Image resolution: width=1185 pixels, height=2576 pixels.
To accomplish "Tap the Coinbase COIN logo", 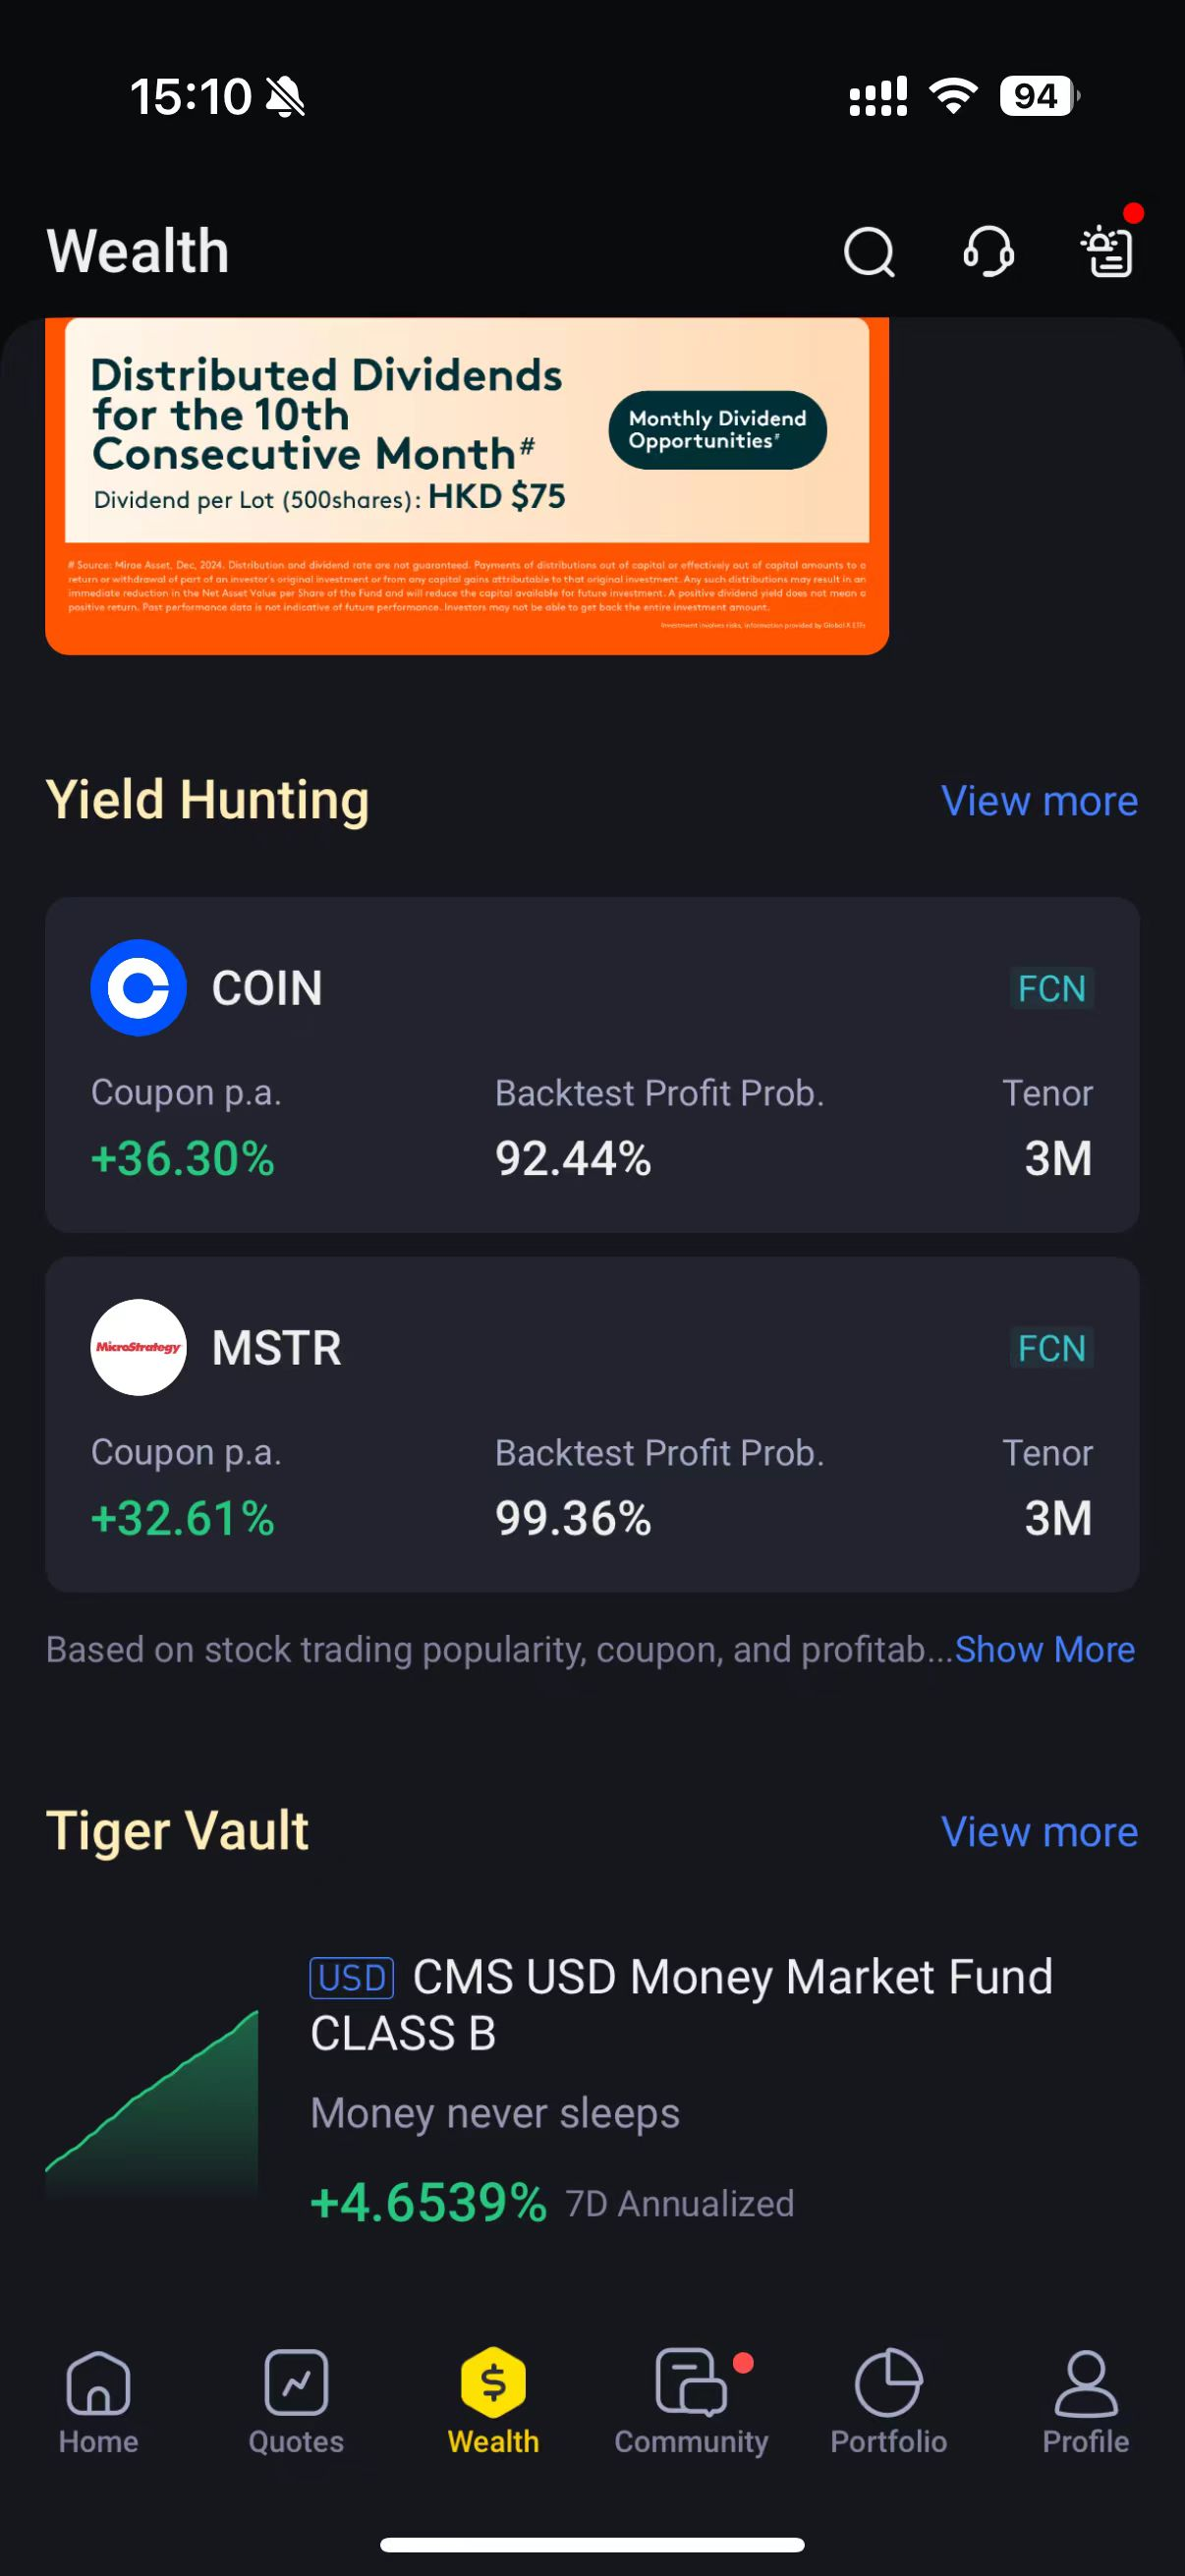I will coord(138,987).
